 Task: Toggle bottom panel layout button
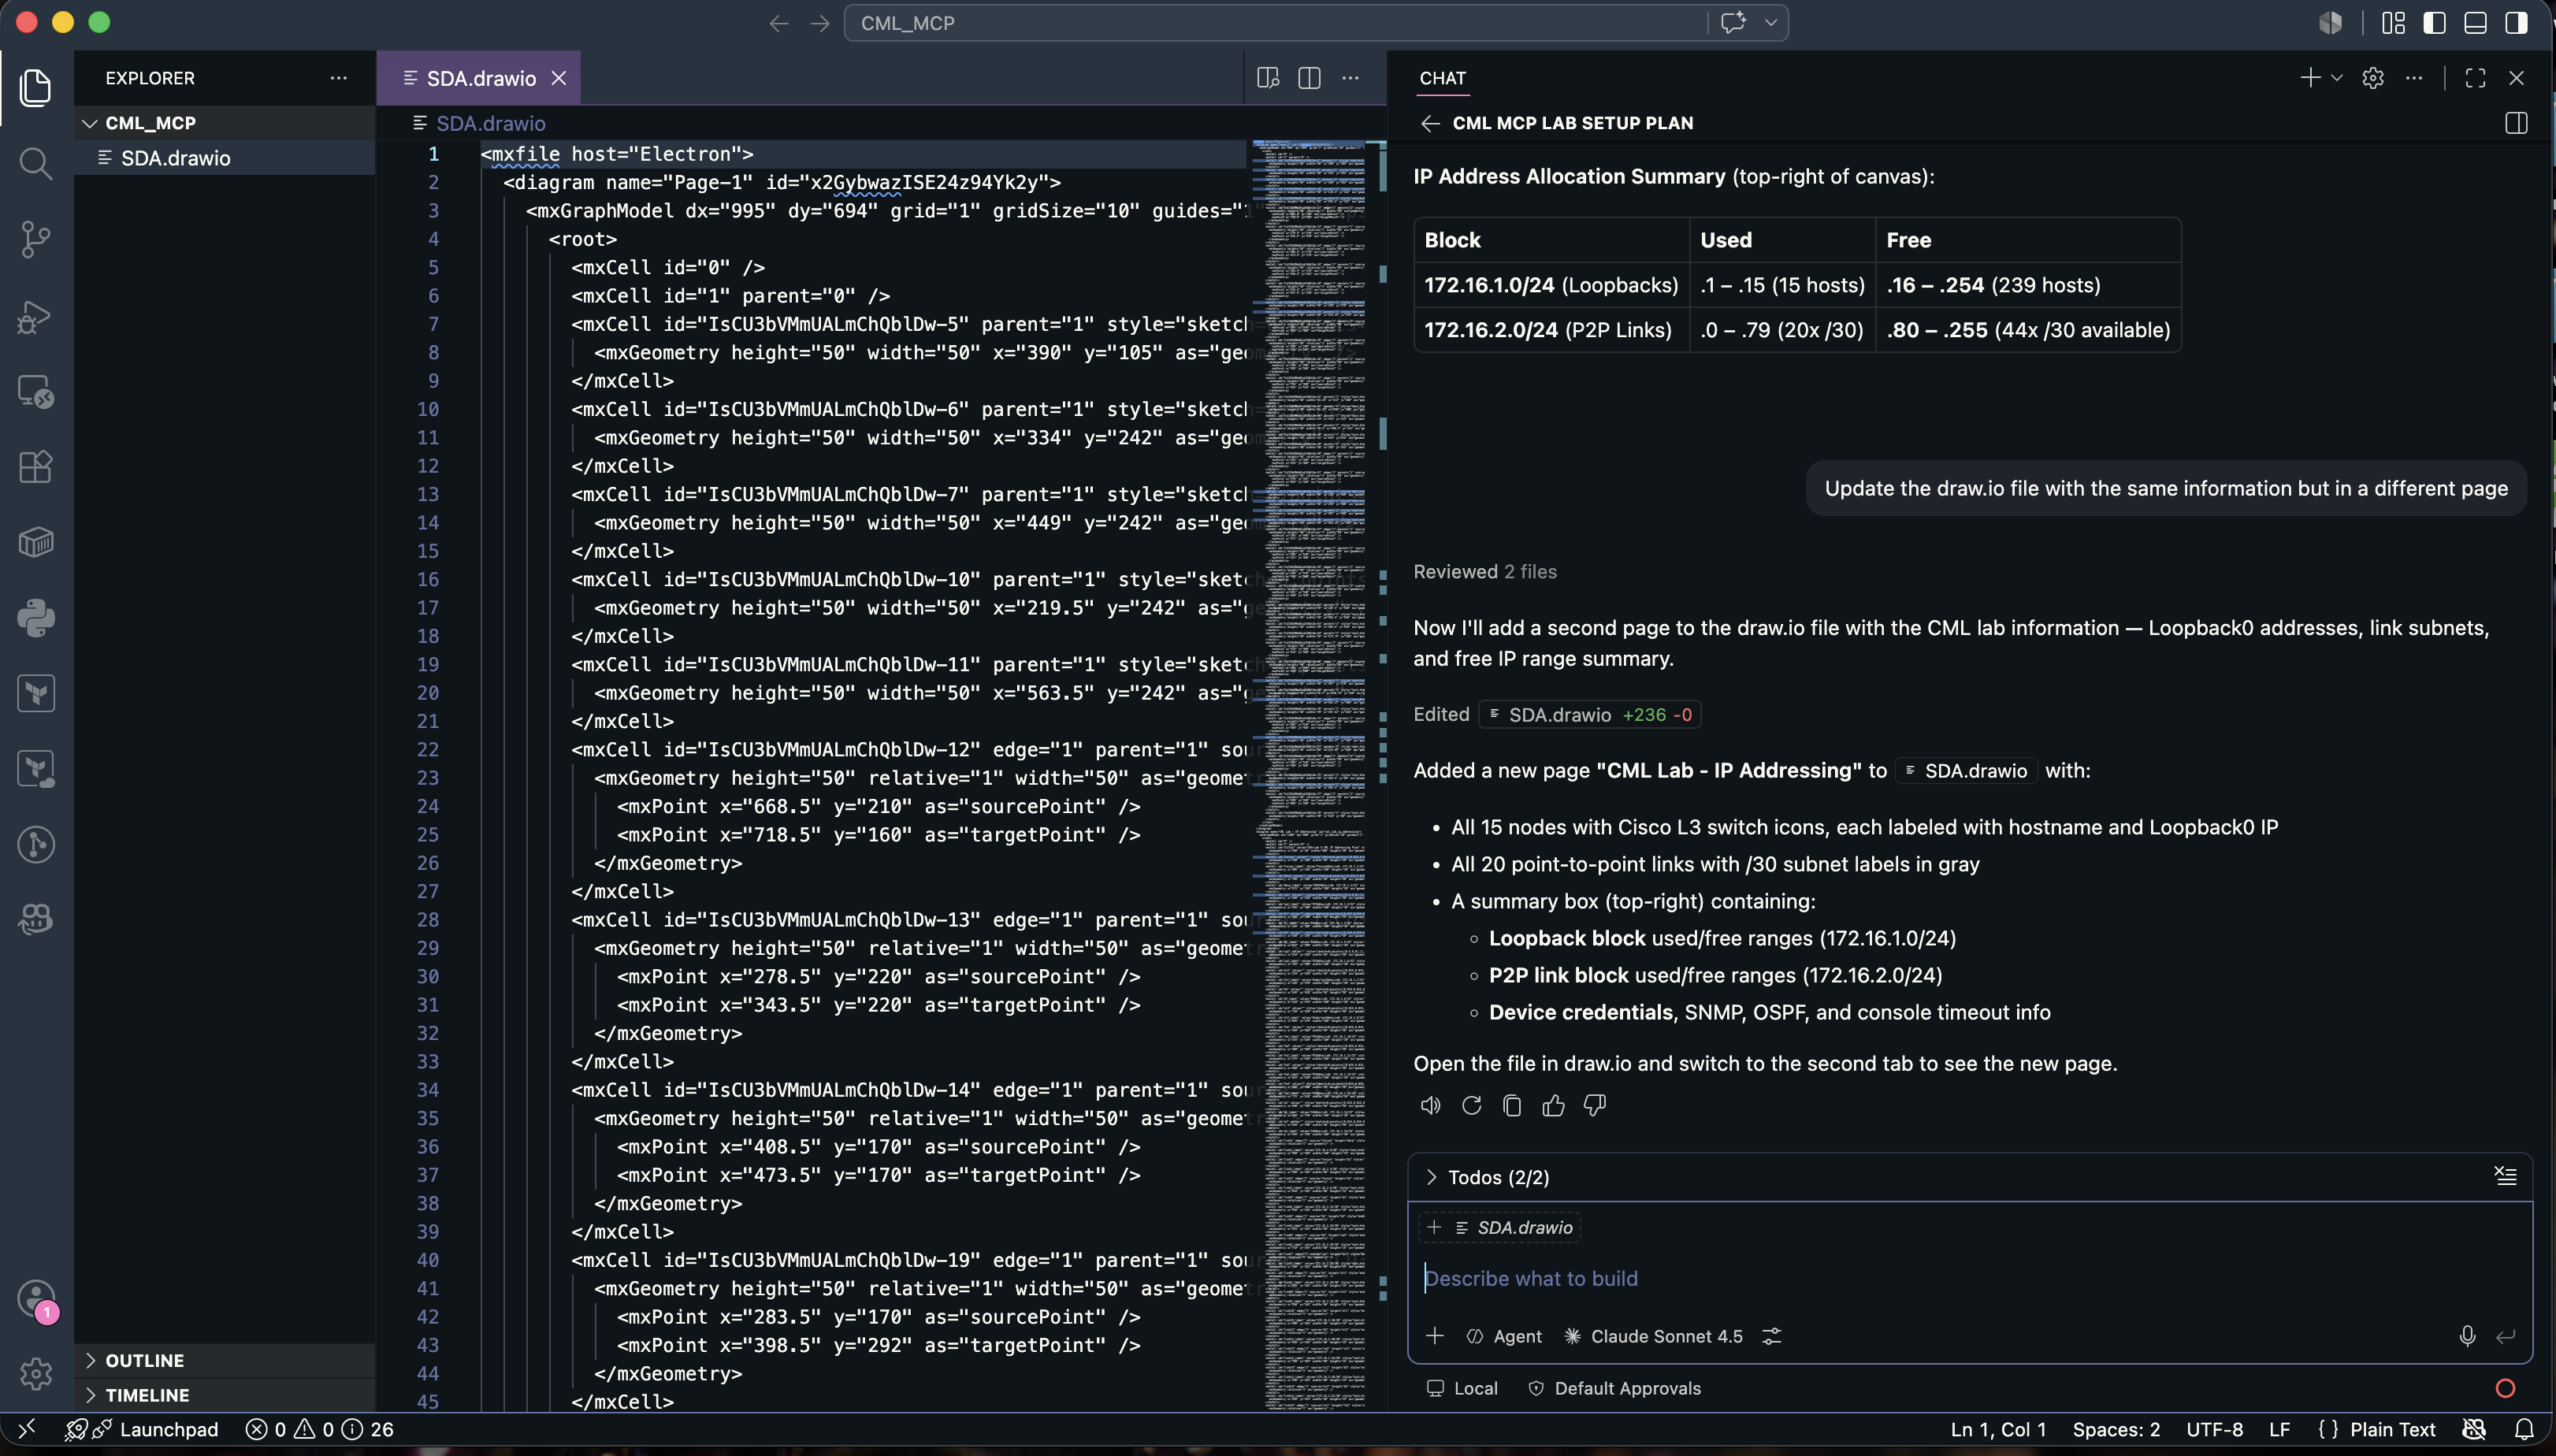click(x=2475, y=23)
